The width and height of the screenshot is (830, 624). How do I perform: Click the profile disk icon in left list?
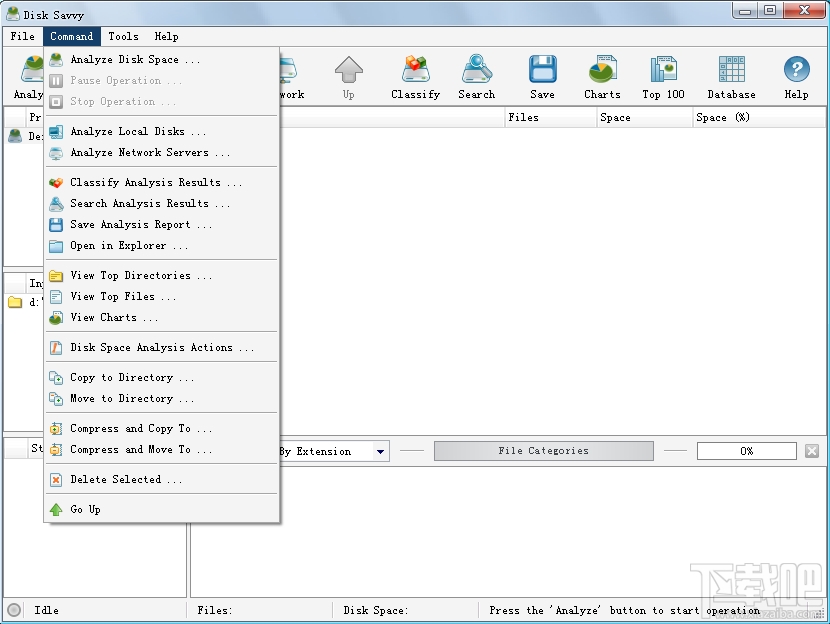click(15, 136)
